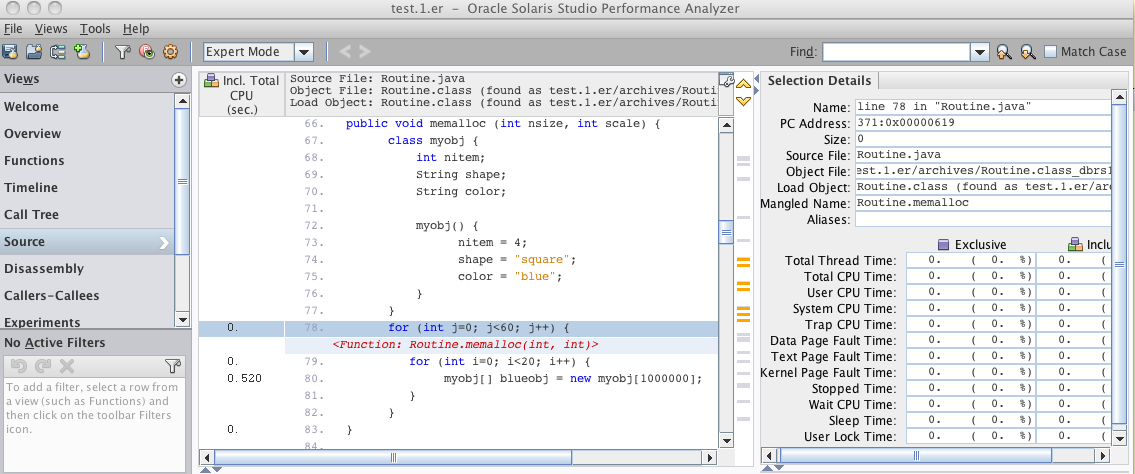This screenshot has width=1135, height=474.
Task: Select source line 78 'for (int j=0; j<60'
Action: pos(458,328)
